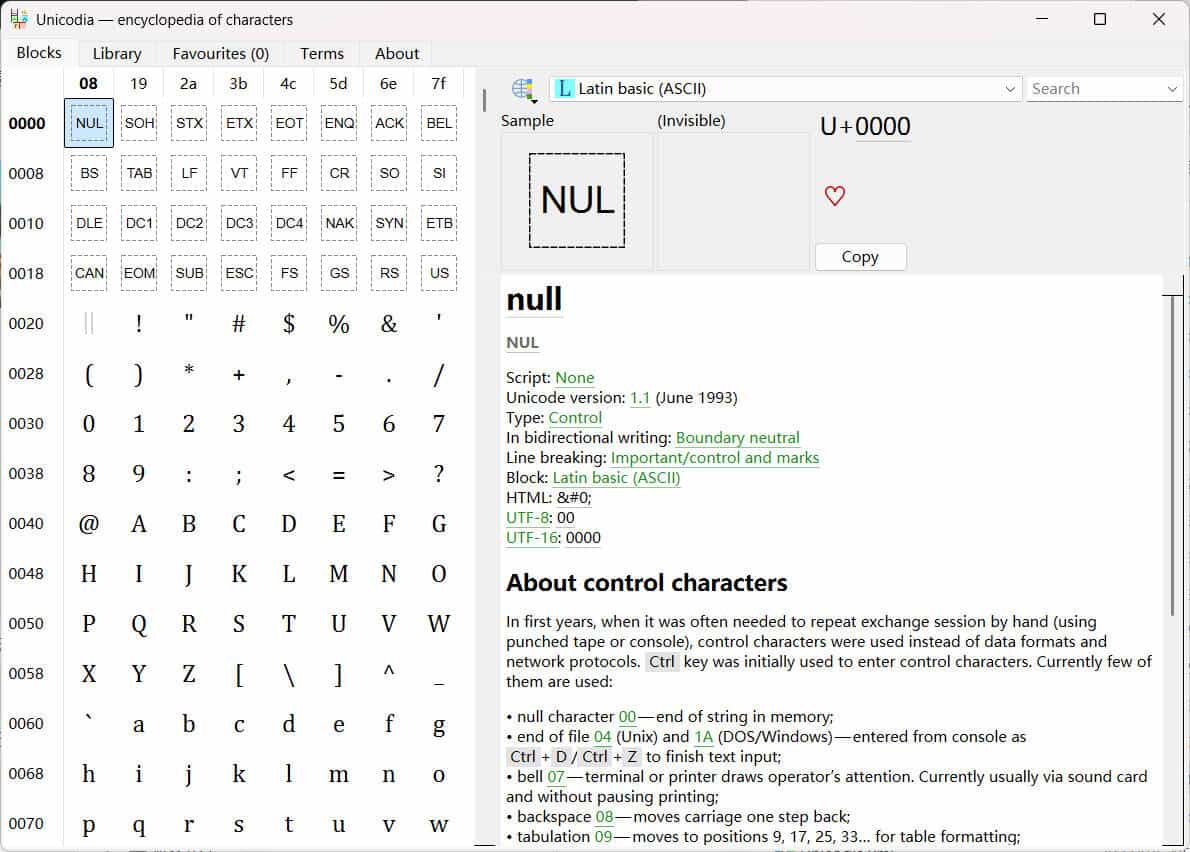Toggle the heart to favourite U+0000

[834, 195]
